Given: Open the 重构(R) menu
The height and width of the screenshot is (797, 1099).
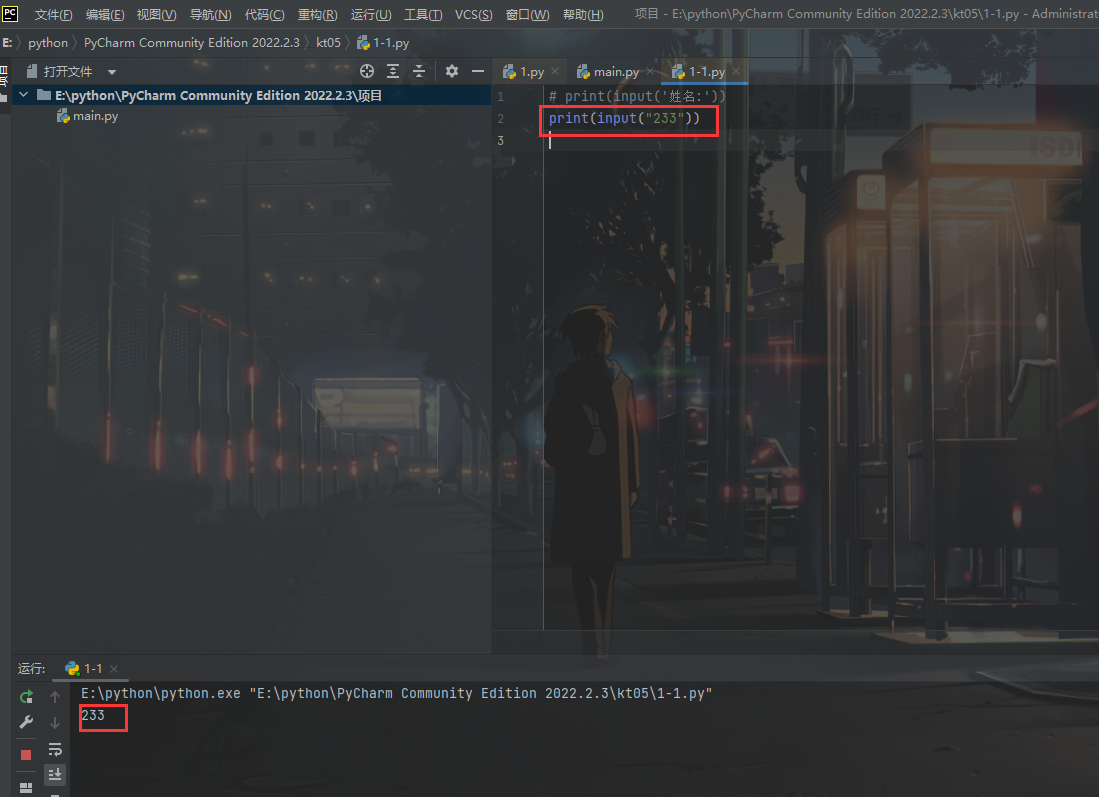Looking at the screenshot, I should 318,15.
